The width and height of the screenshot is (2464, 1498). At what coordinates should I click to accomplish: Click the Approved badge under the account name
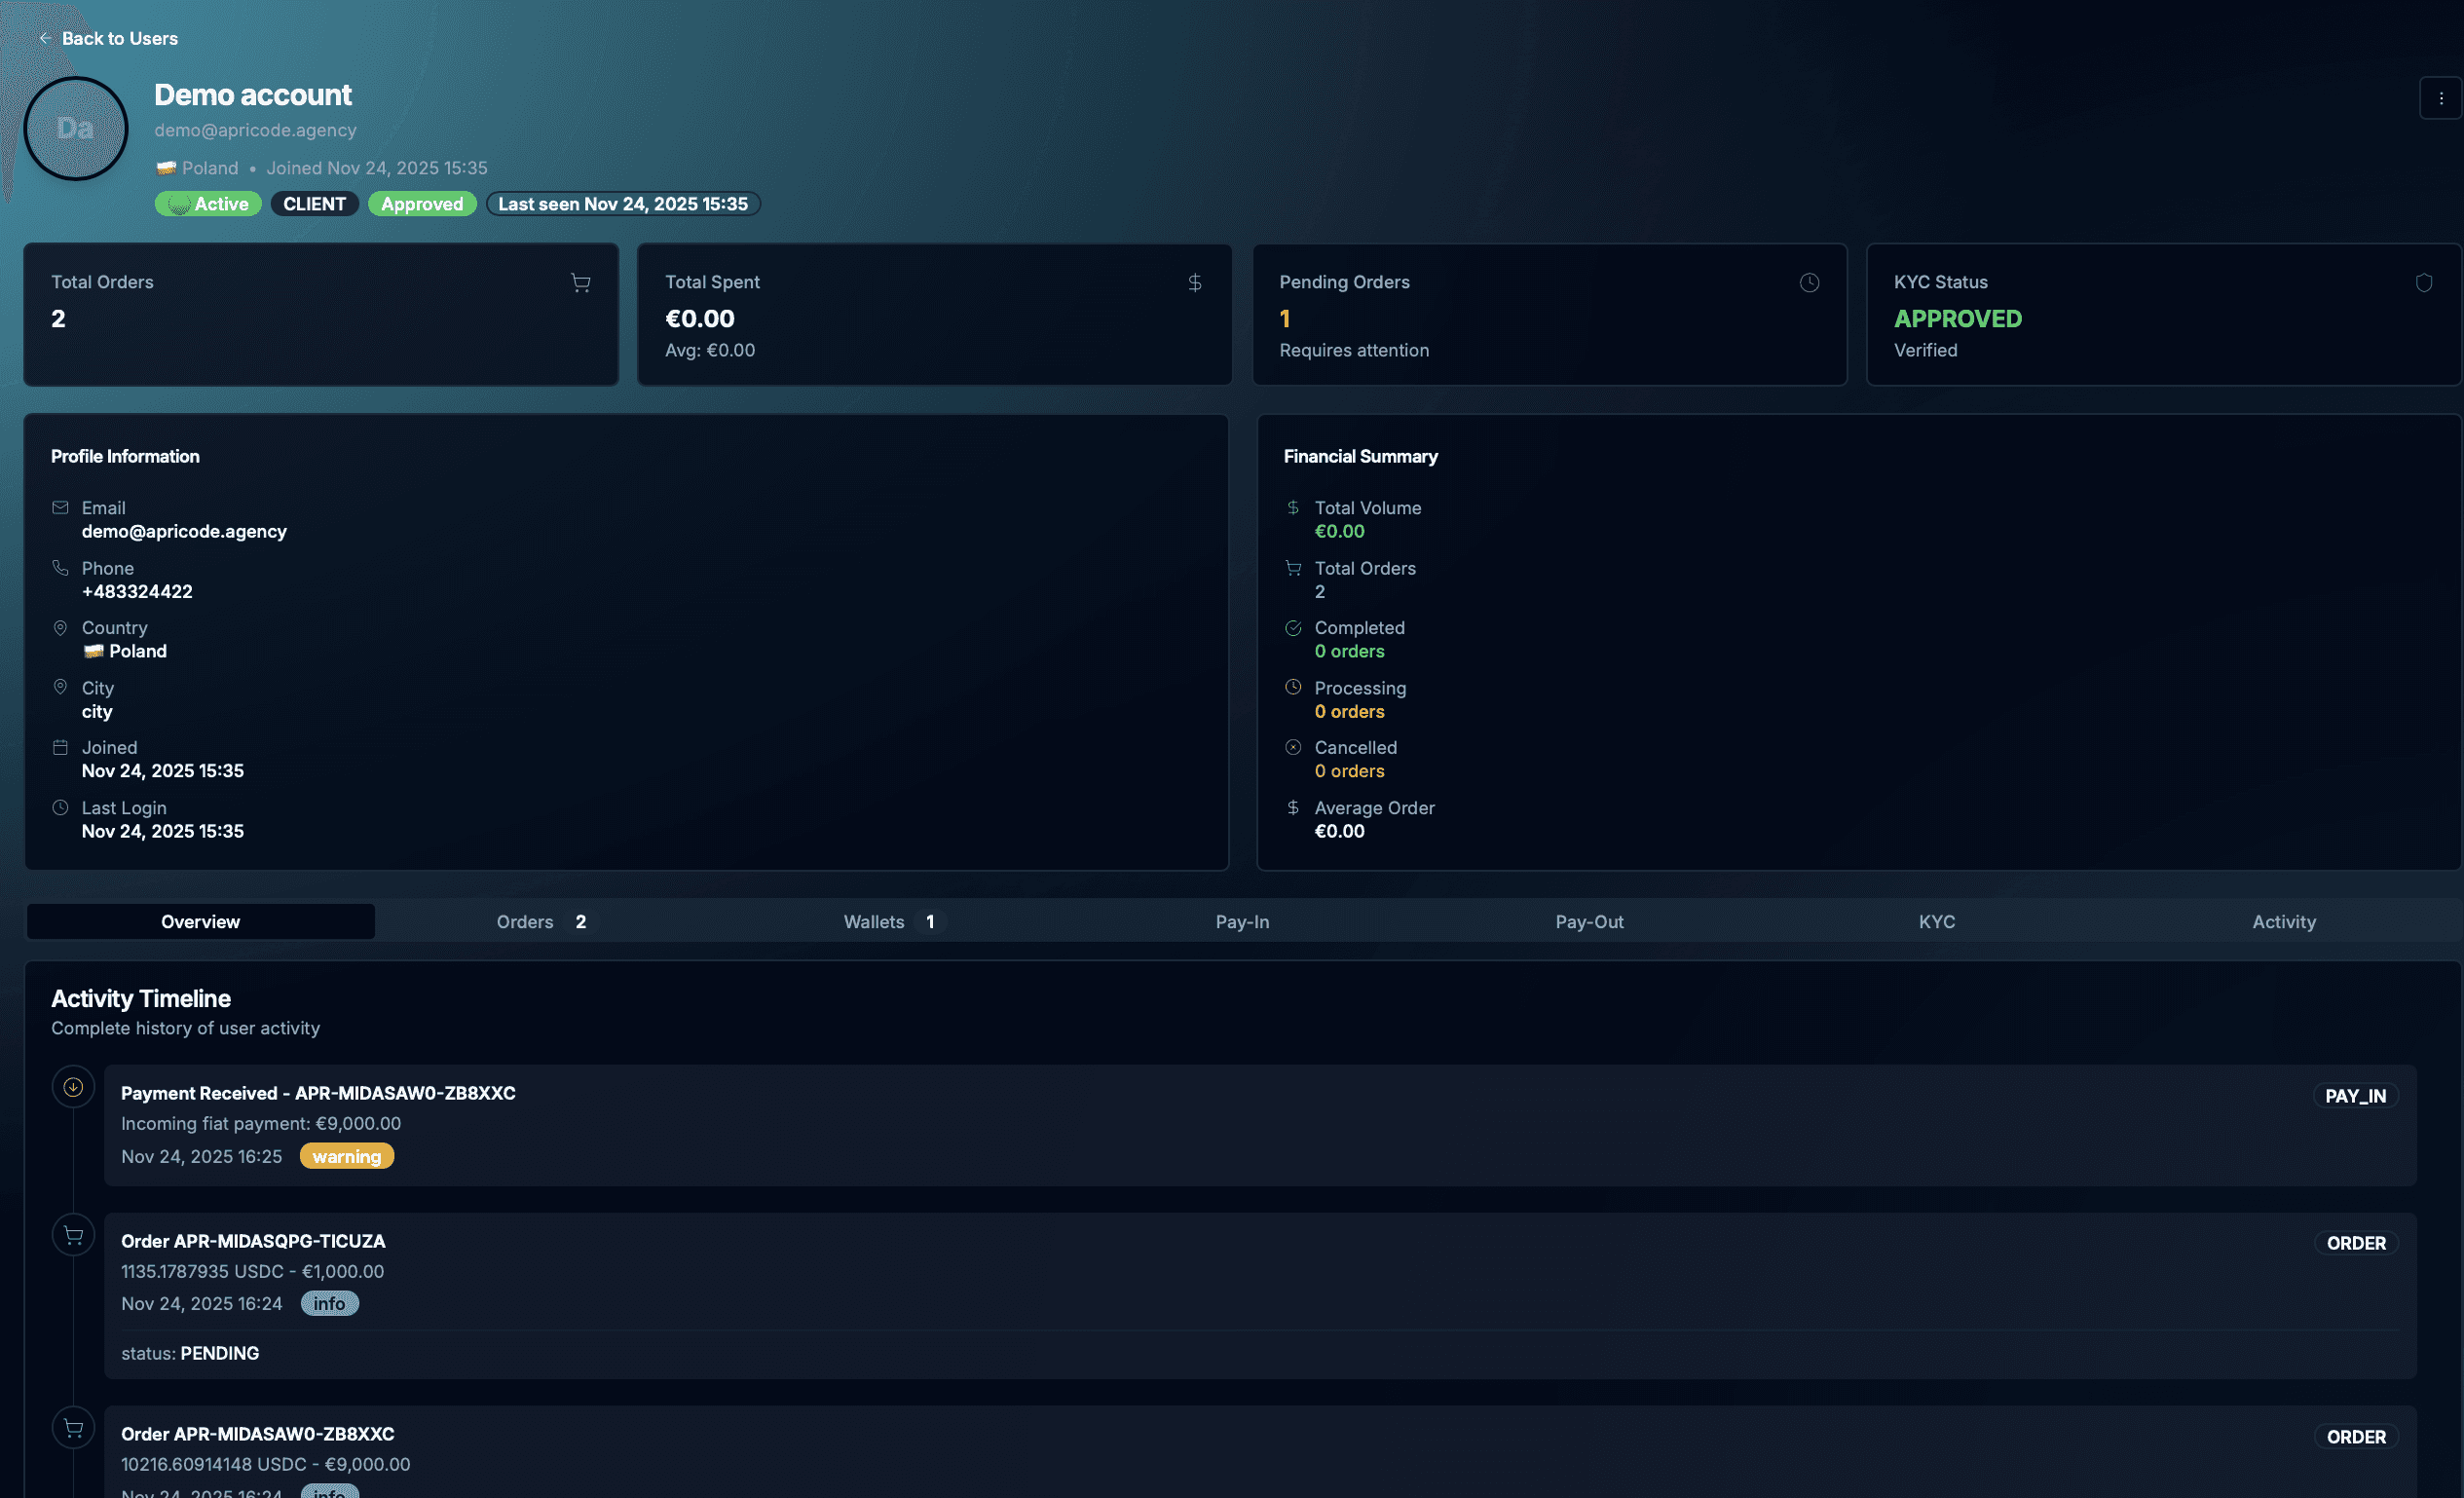(422, 203)
